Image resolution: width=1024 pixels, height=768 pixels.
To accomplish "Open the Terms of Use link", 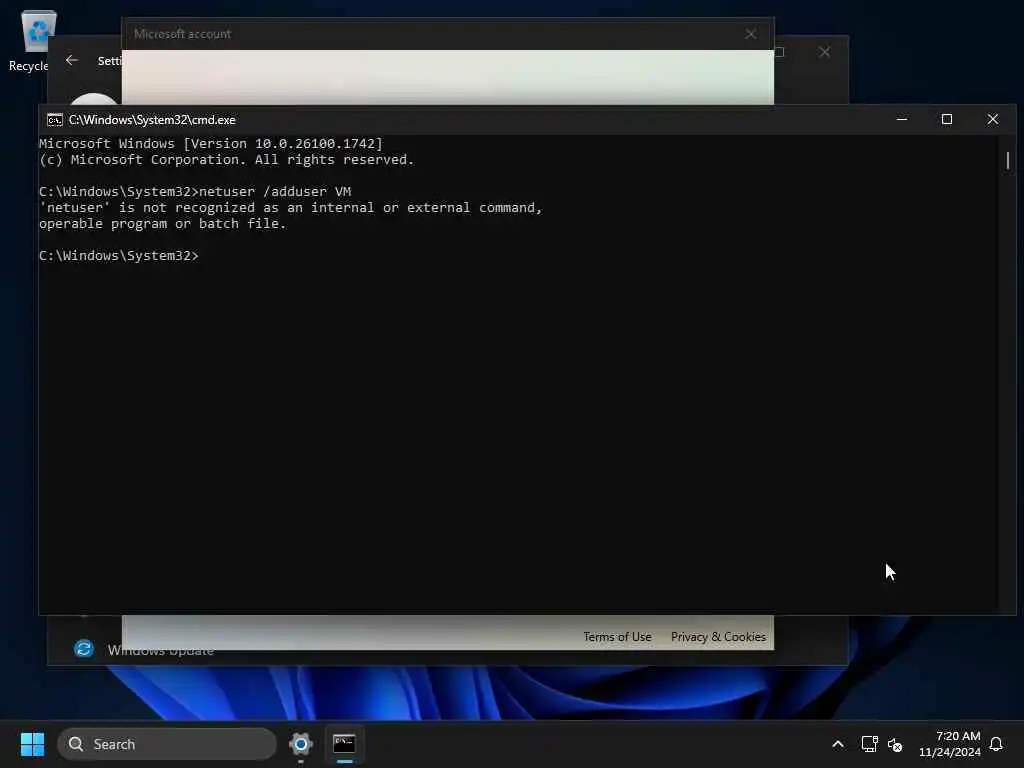I will tap(617, 637).
